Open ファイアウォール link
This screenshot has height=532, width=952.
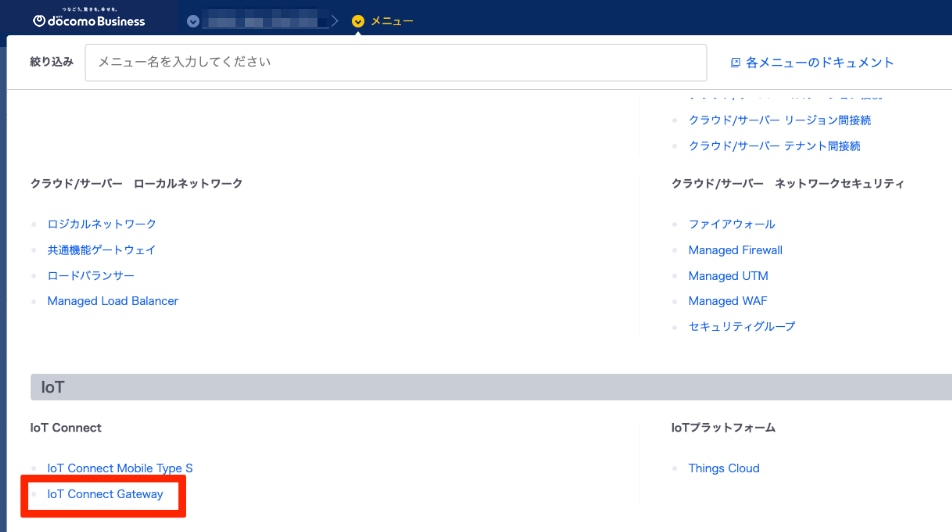(732, 224)
